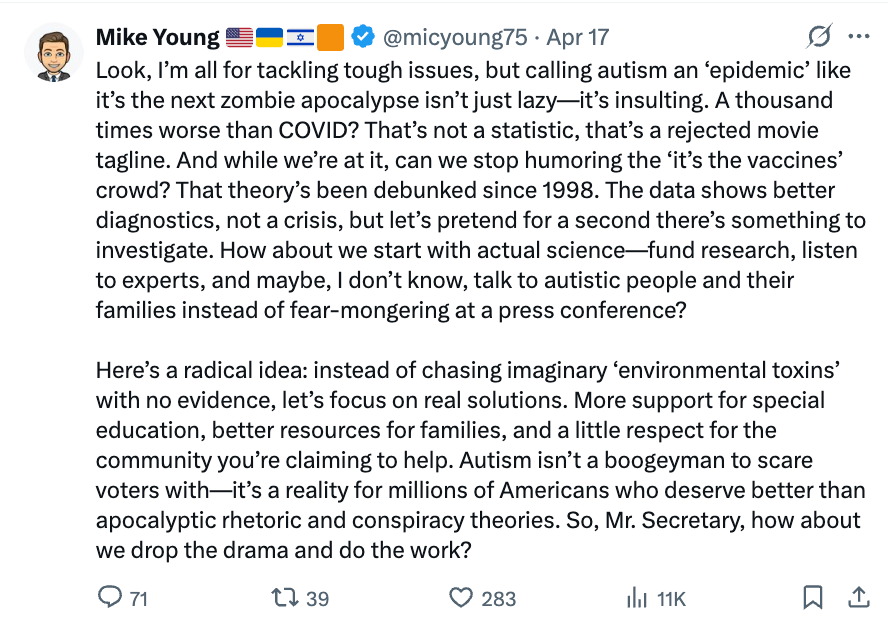
Task: Click the US flag emoji beside name
Action: pyautogui.click(x=240, y=38)
